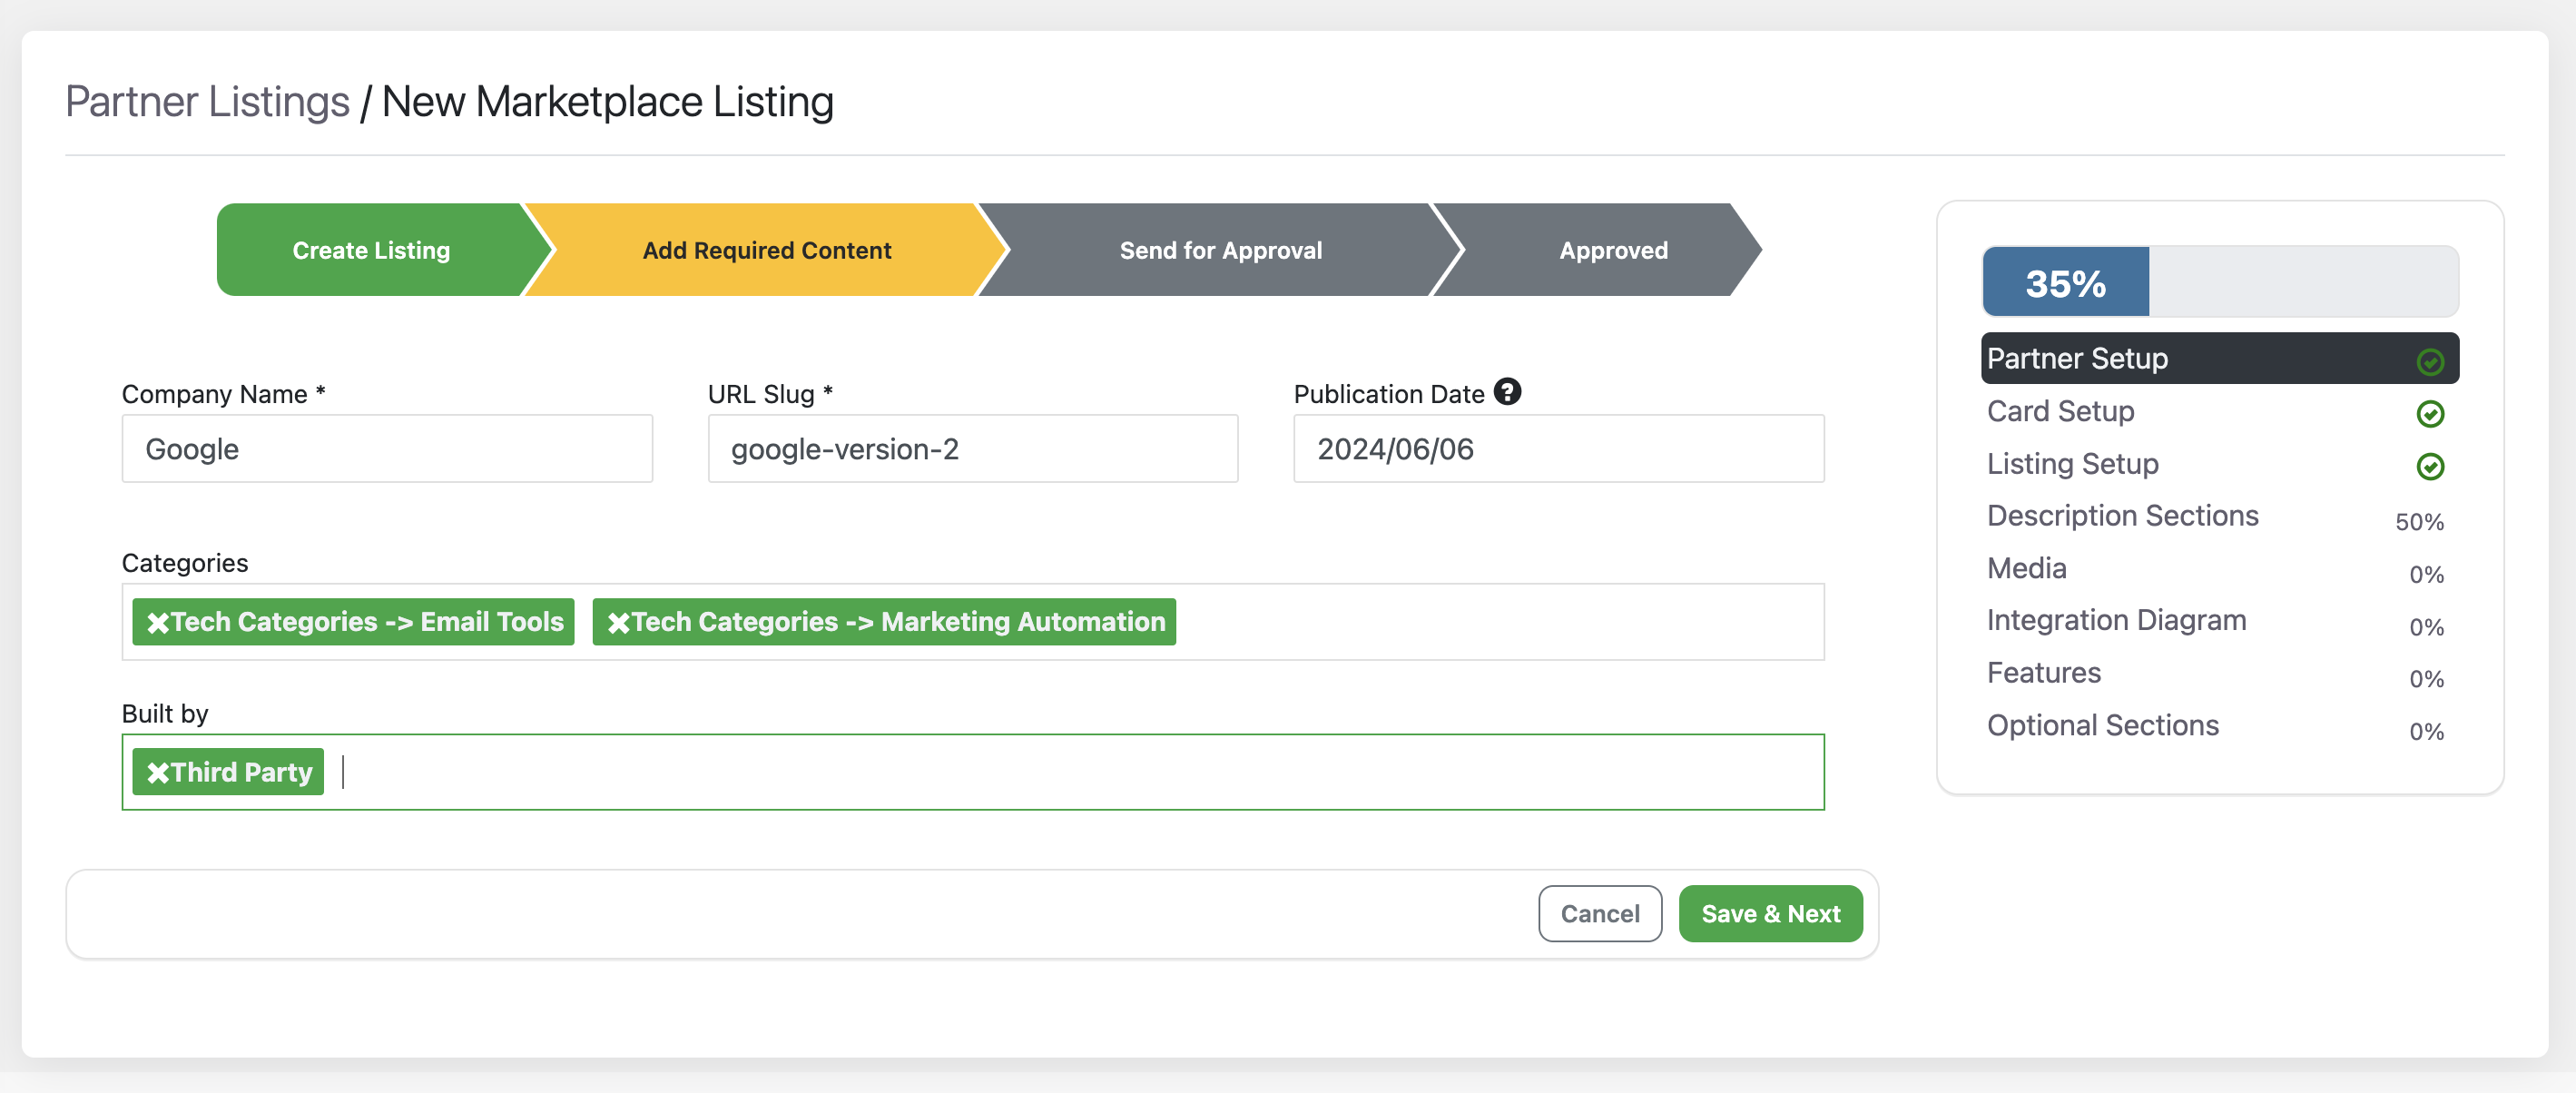
Task: Open the Optional Sections item
Action: (2219, 726)
